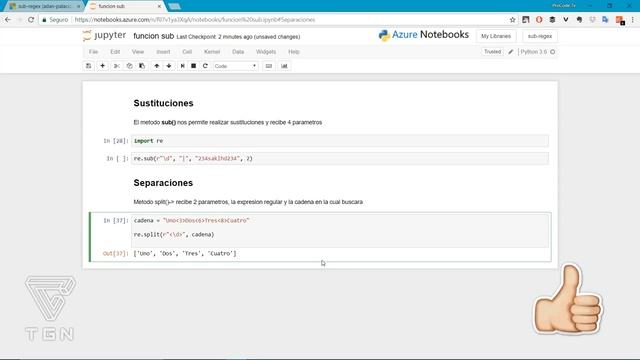Click the My Libraries button
The height and width of the screenshot is (360, 640).
[496, 36]
